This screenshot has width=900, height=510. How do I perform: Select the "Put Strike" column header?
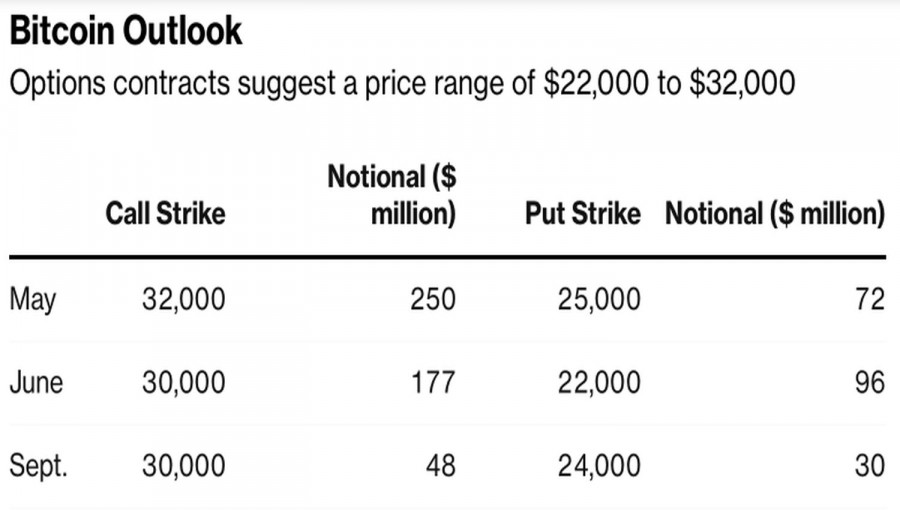583,213
